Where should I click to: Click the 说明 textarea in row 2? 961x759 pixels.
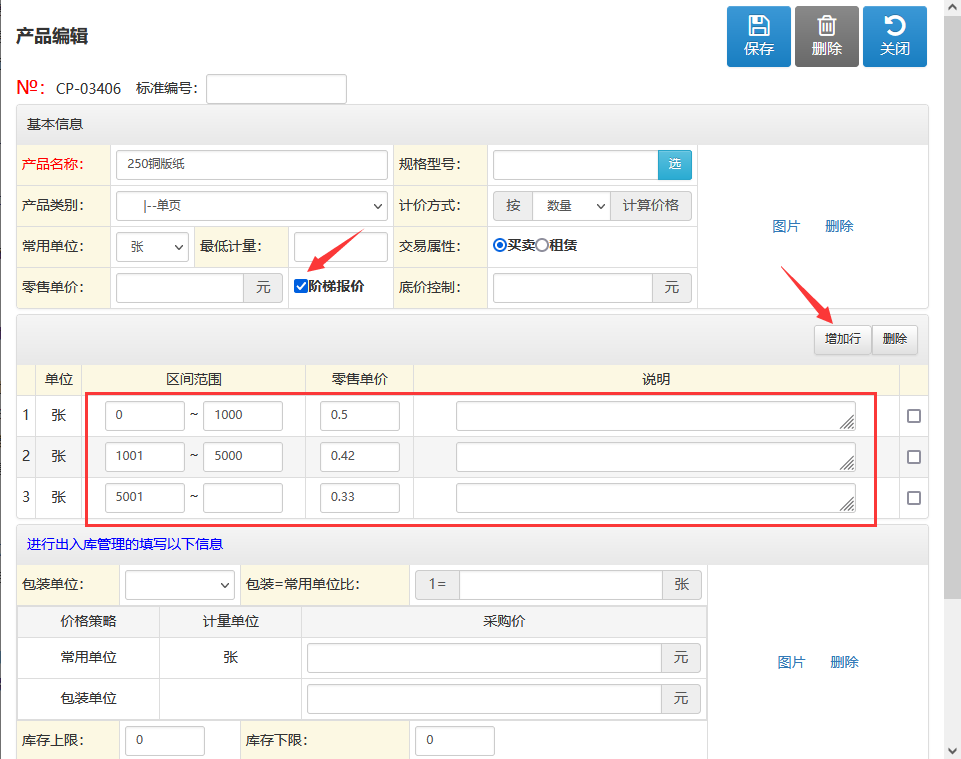[656, 457]
